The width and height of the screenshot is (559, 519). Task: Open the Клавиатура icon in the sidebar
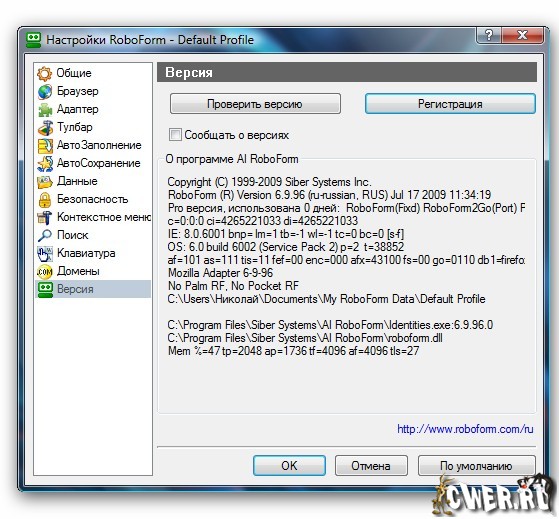(x=45, y=253)
